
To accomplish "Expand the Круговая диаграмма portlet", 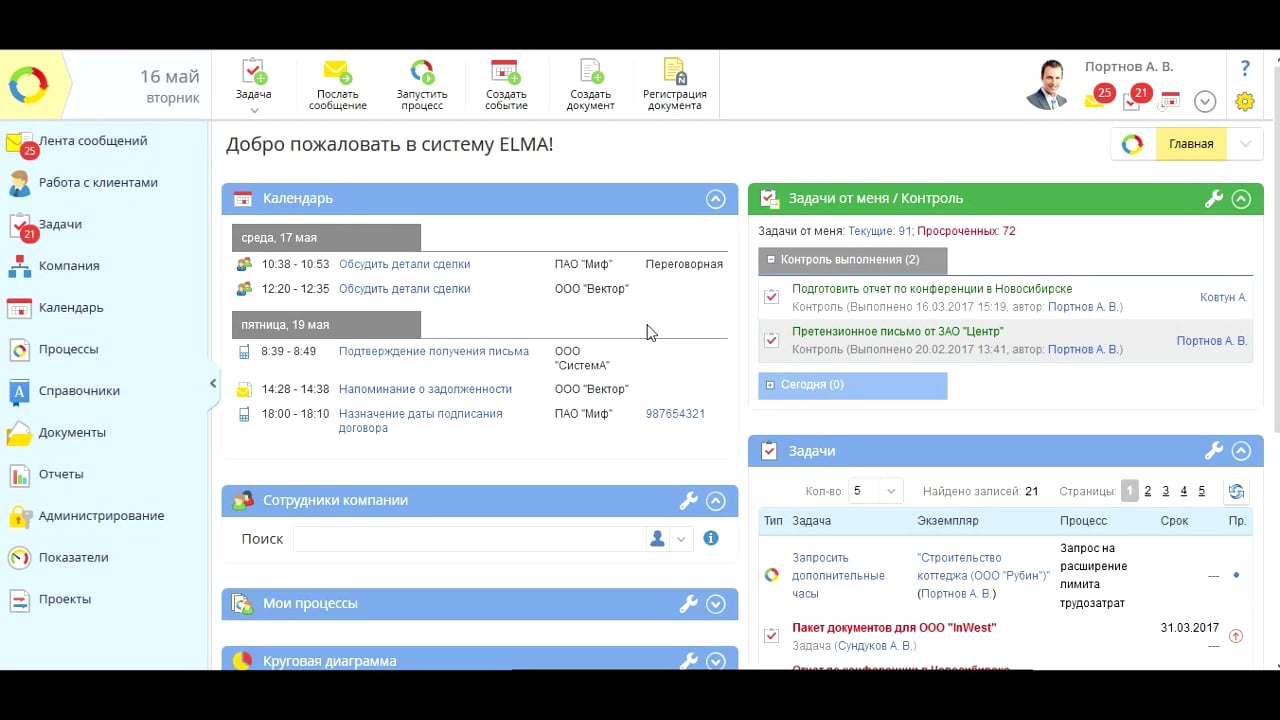I will tap(715, 661).
